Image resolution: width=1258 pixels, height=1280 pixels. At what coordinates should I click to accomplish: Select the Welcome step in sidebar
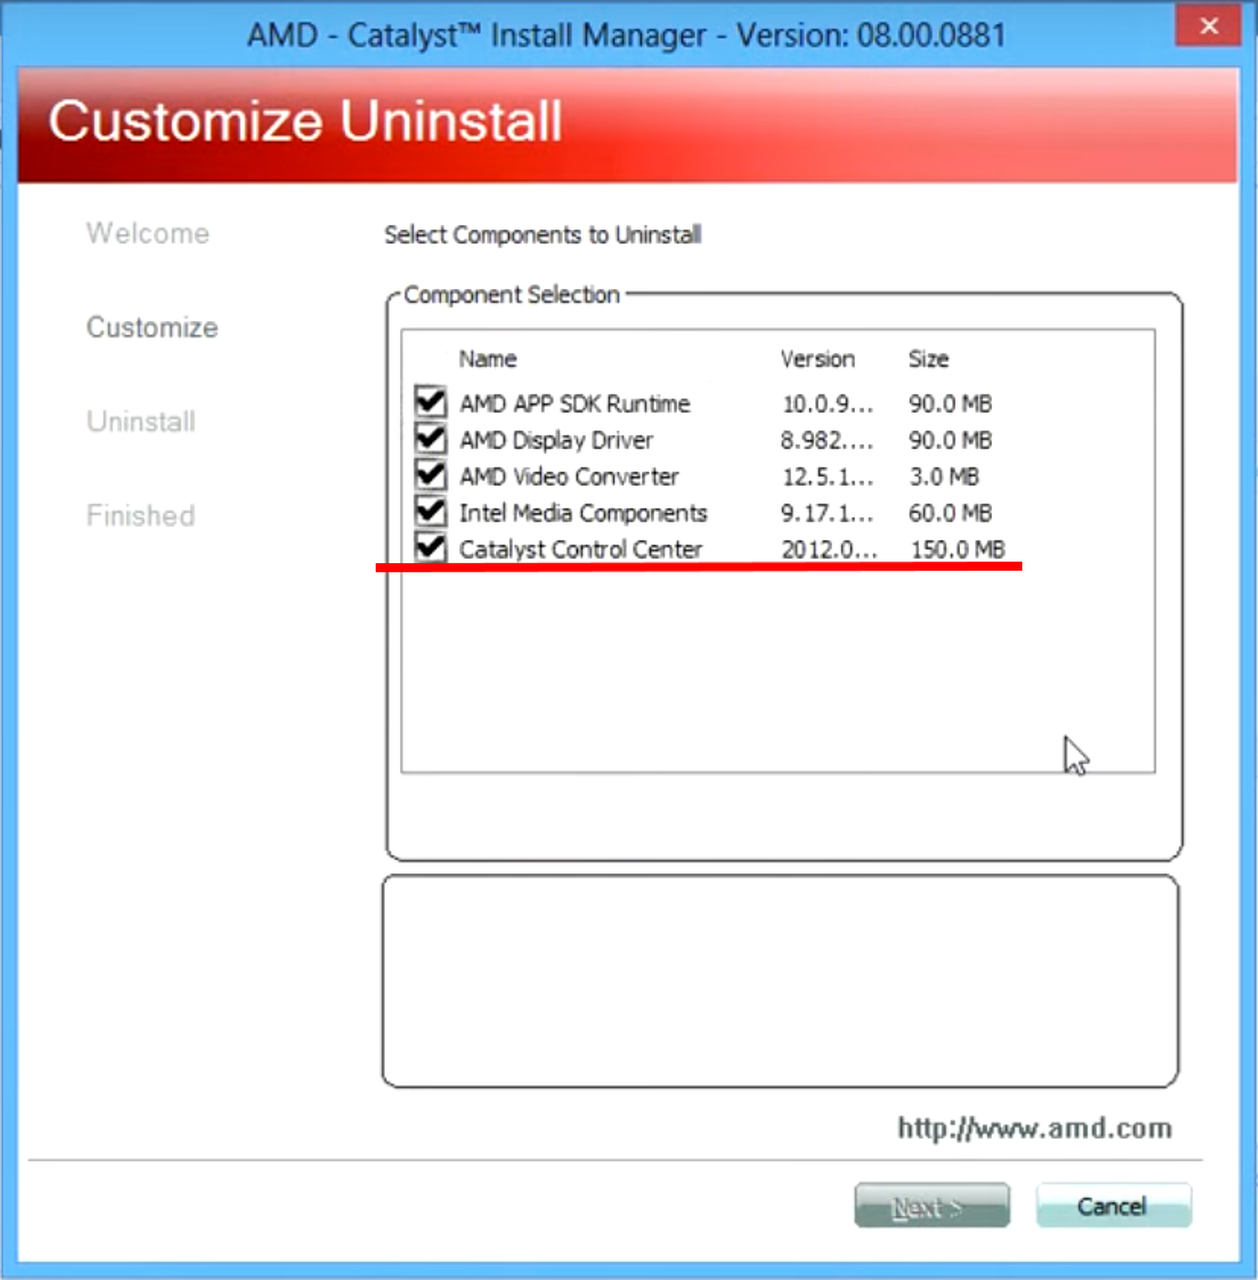(x=148, y=233)
